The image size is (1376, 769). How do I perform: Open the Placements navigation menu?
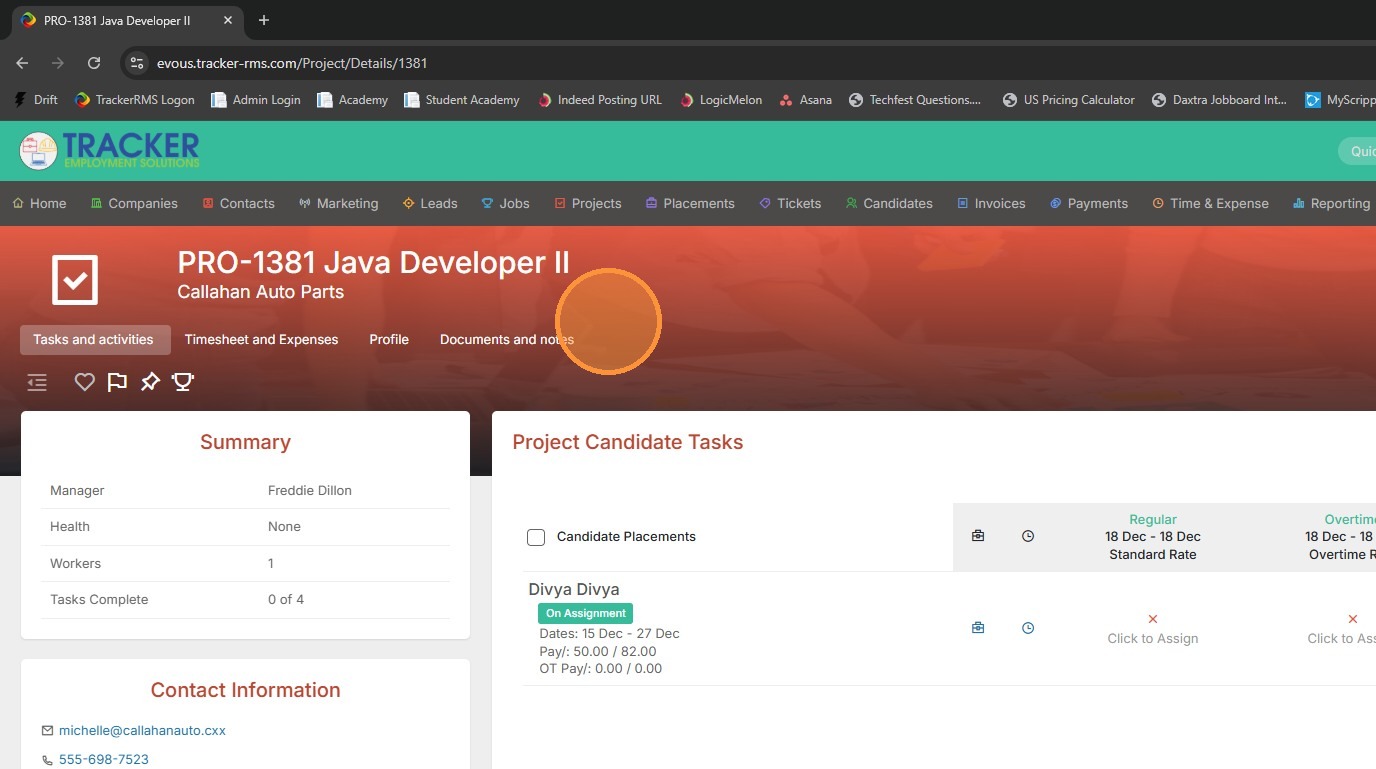click(x=689, y=203)
